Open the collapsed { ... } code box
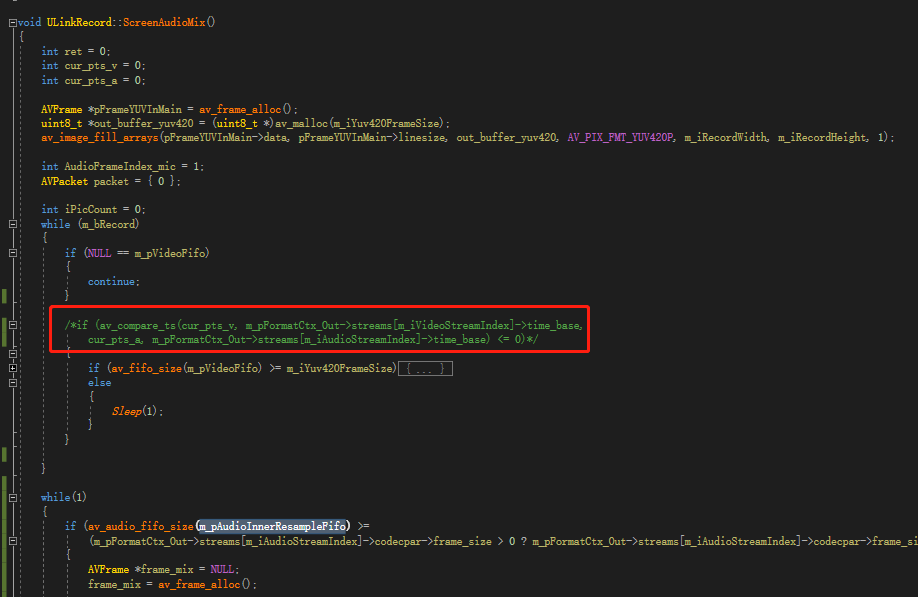Image resolution: width=918 pixels, height=597 pixels. point(425,369)
